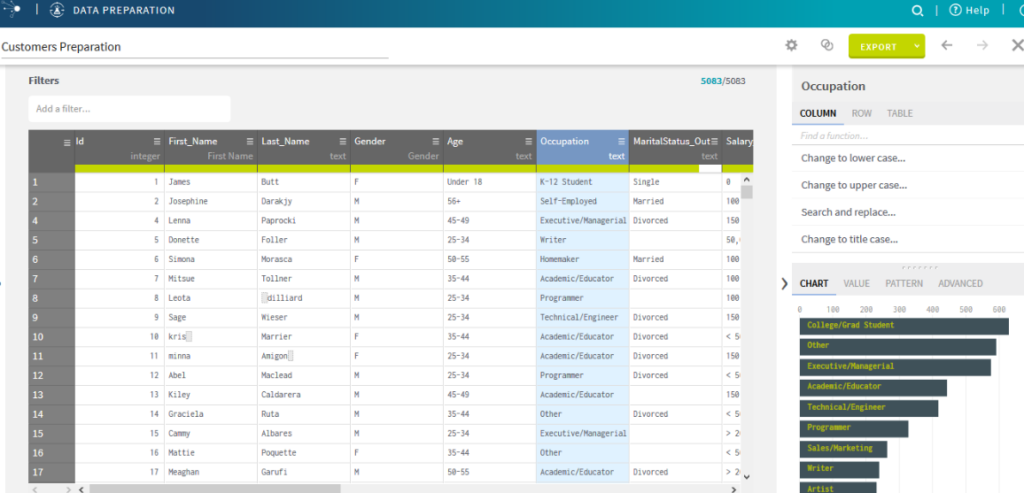Click the Occupation column quality bar
The height and width of the screenshot is (493, 1024).
(x=583, y=168)
